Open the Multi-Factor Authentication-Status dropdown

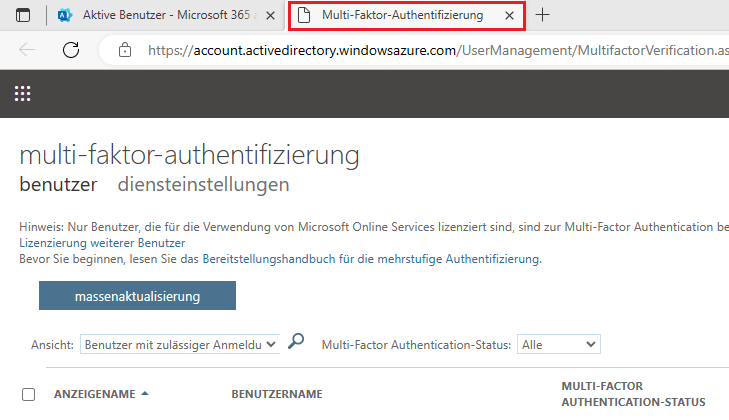[558, 344]
